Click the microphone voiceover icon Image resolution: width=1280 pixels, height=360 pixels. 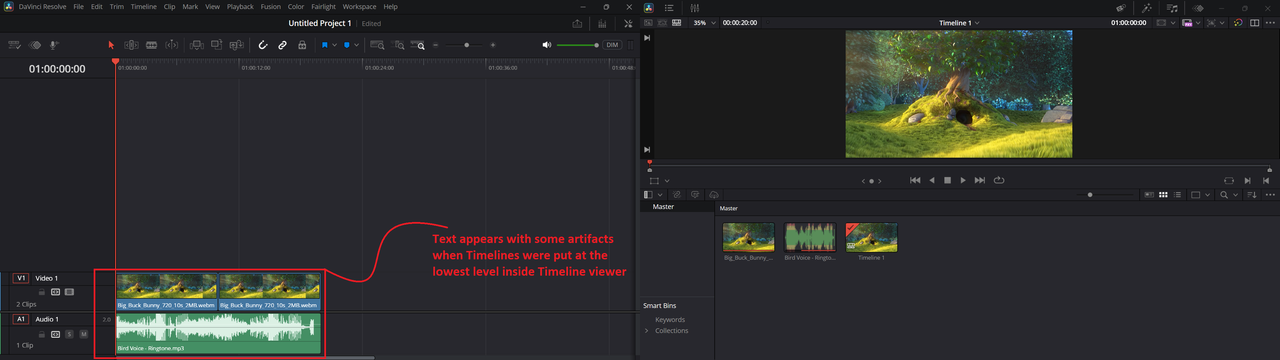(54, 45)
